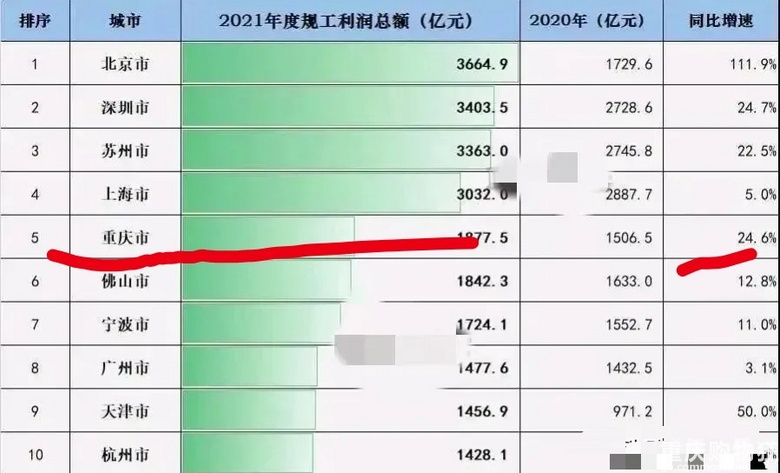Select the 上海市 city cell
This screenshot has height=473, width=780.
tap(125, 194)
